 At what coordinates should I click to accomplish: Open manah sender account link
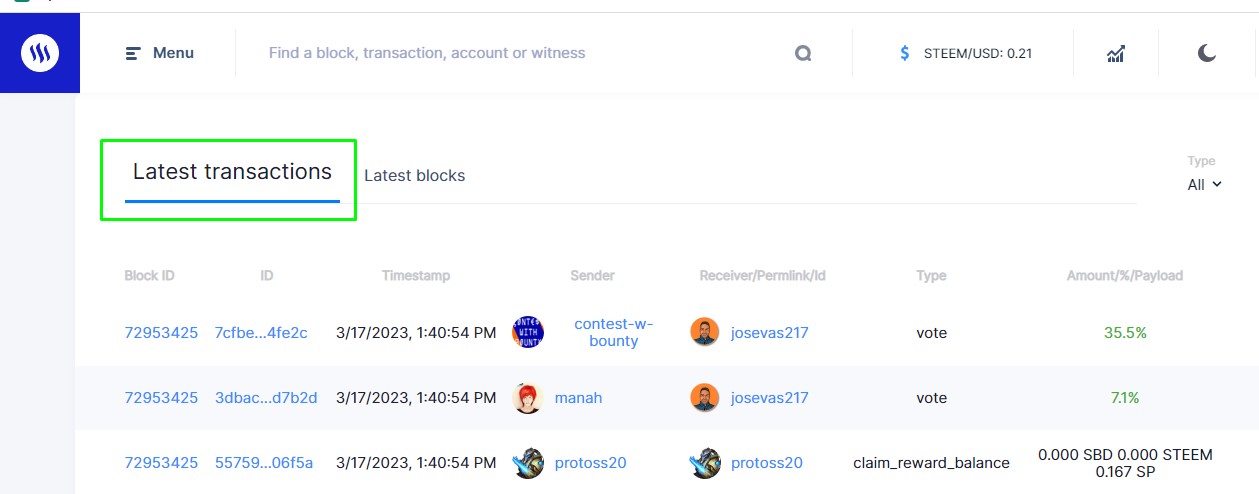point(578,398)
